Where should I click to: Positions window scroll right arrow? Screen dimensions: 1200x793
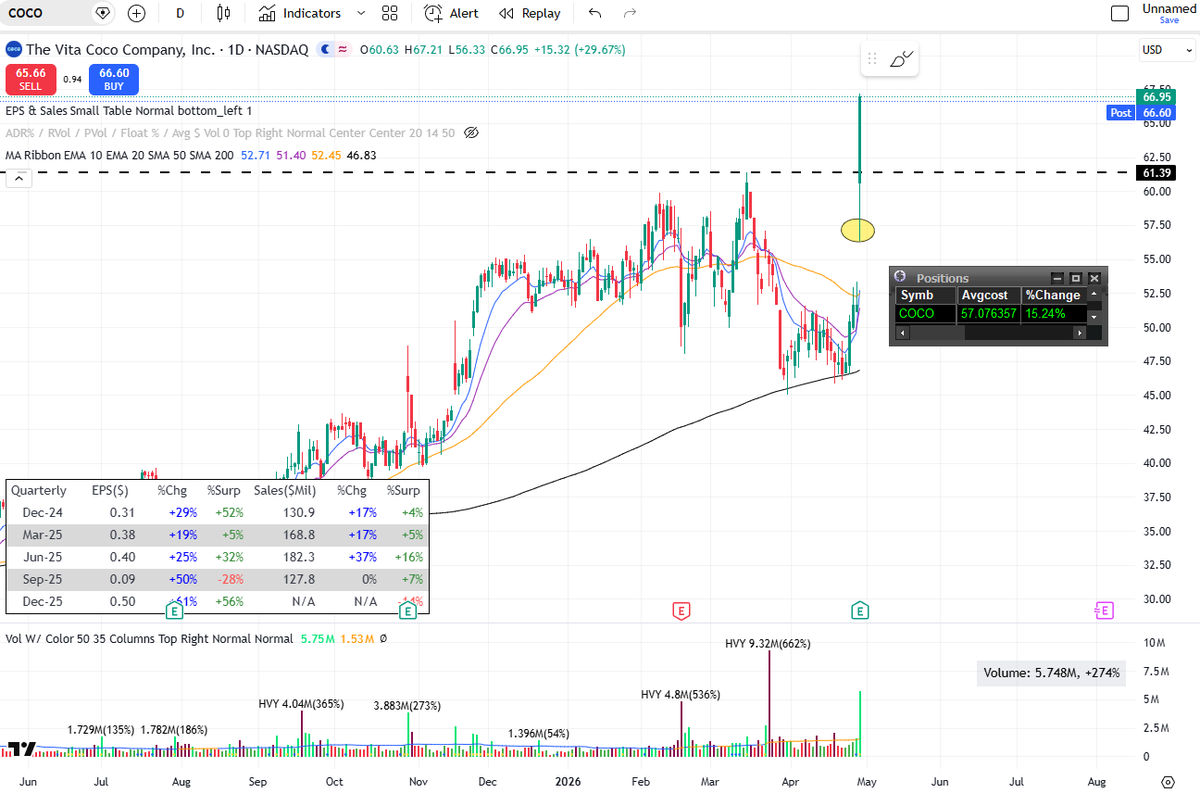1078,333
